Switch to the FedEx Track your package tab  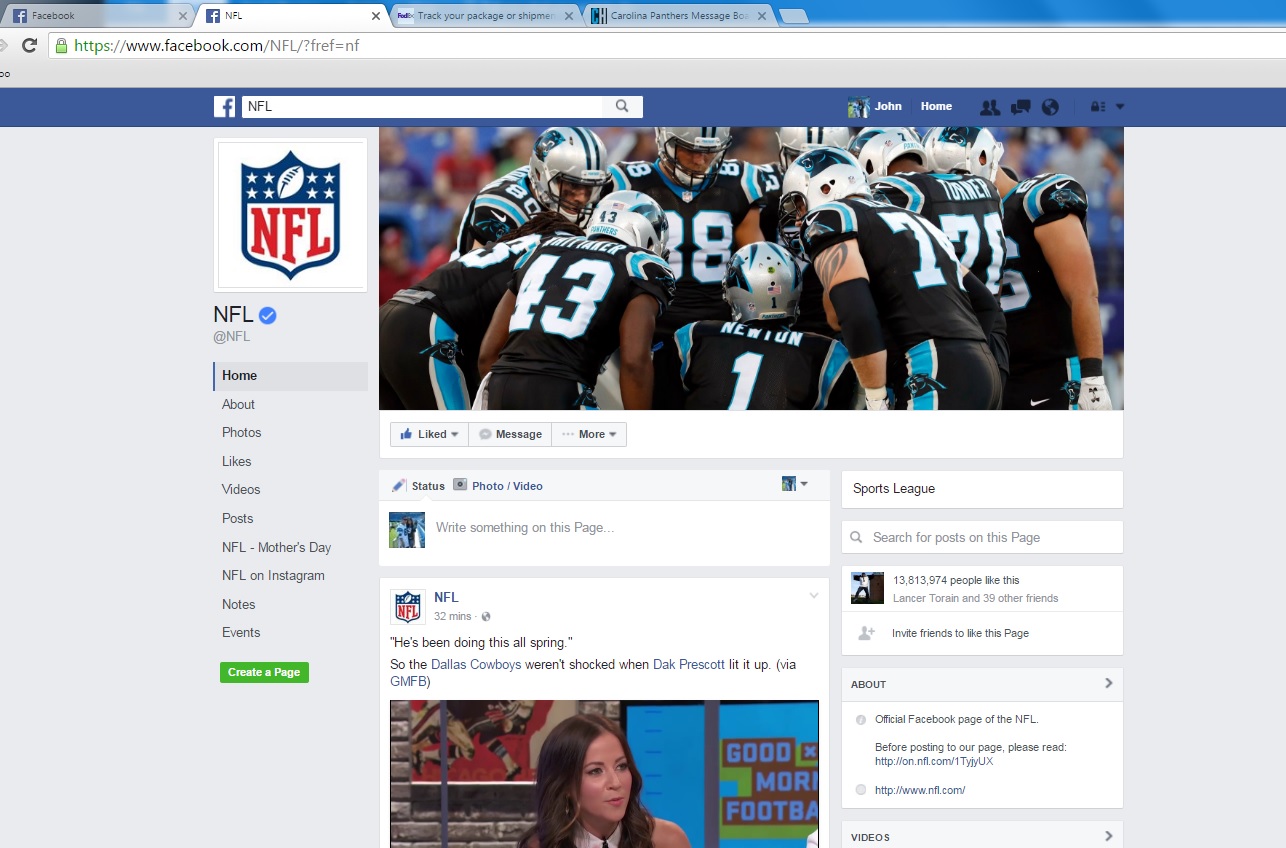[486, 16]
